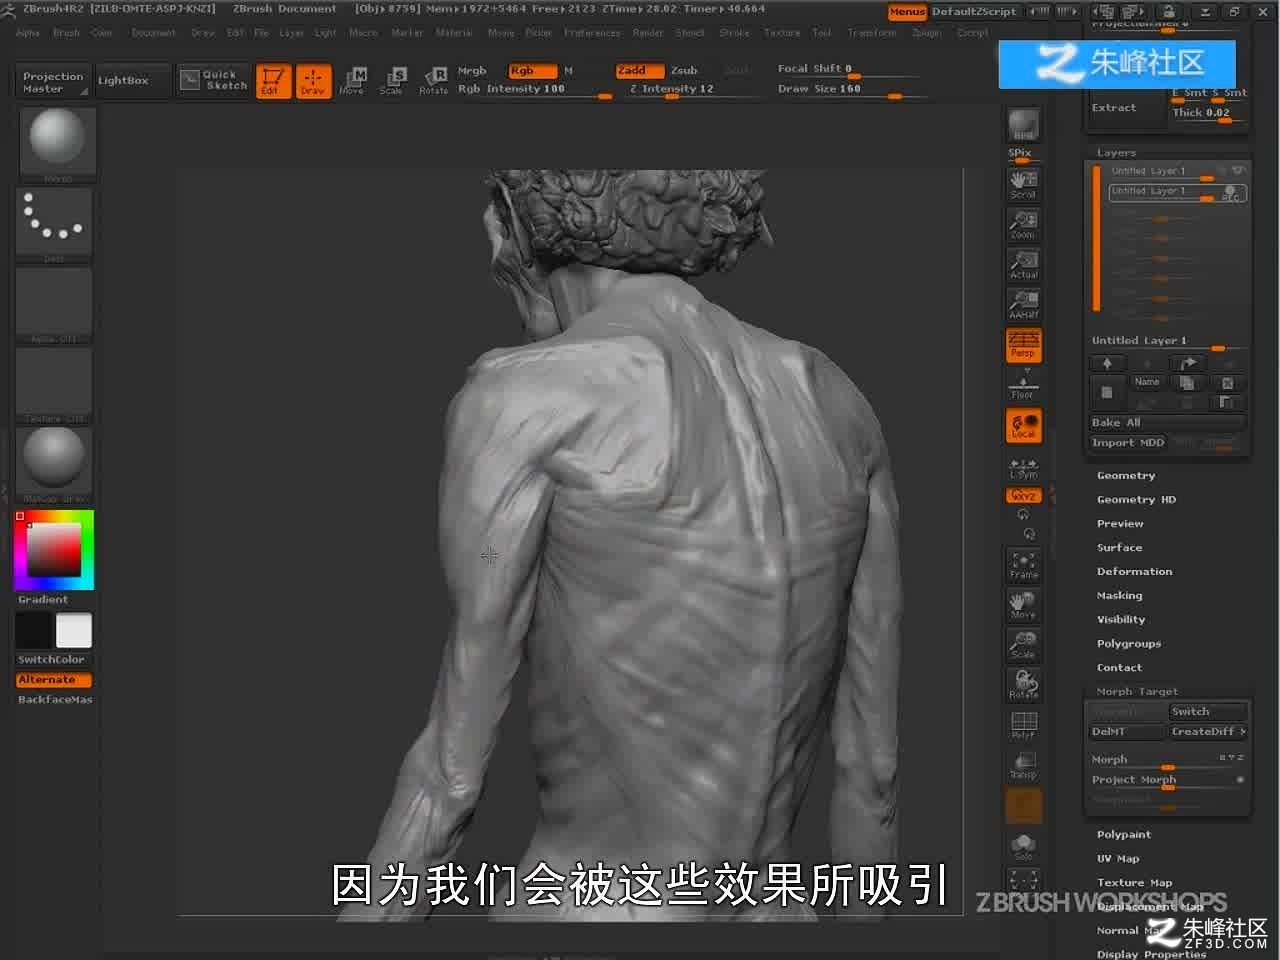Switch to the Move transform tool in top shelf

click(352, 80)
